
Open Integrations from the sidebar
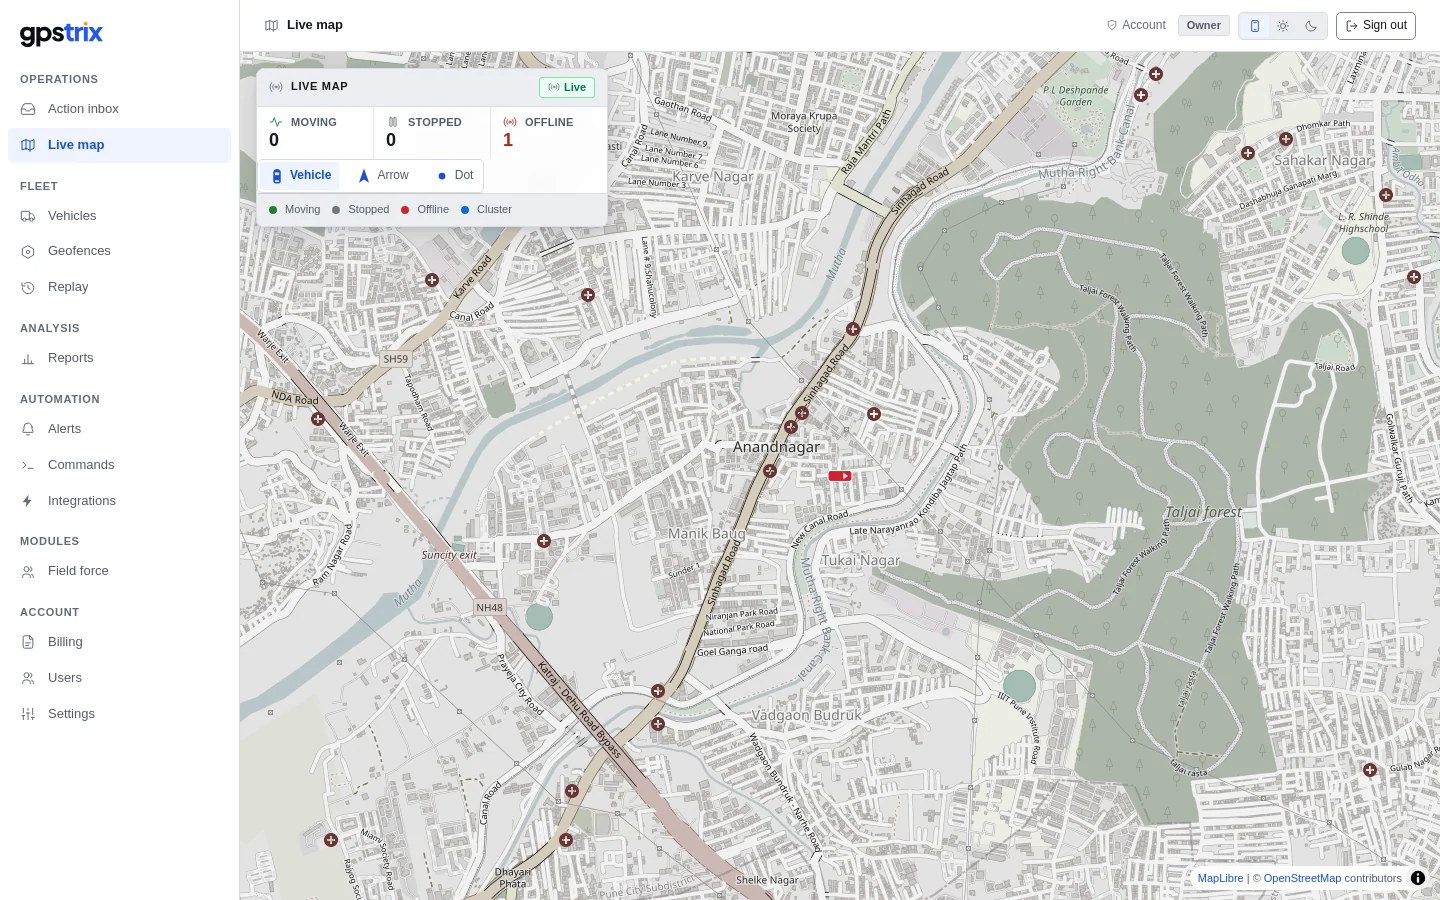coord(119,501)
